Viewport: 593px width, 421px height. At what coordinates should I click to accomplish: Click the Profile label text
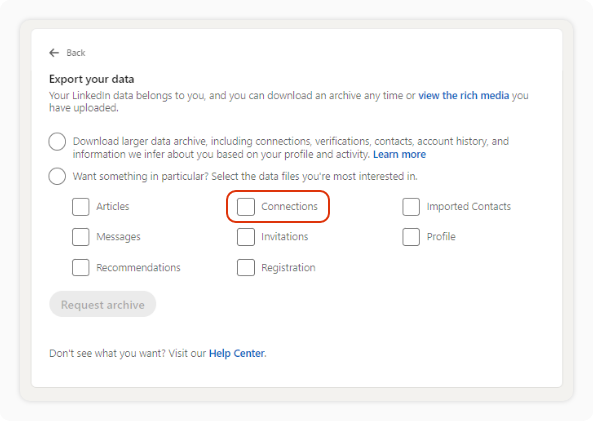pyautogui.click(x=441, y=237)
